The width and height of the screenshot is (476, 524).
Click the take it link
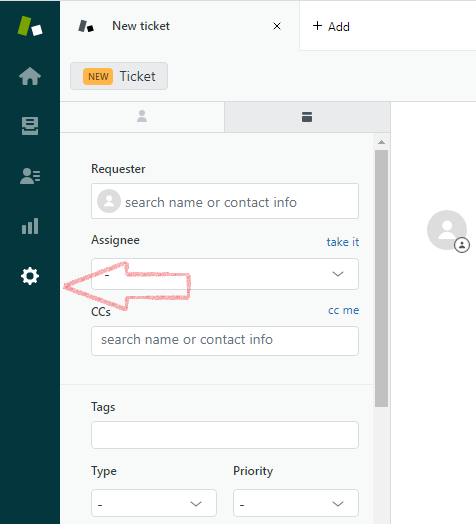[343, 242]
